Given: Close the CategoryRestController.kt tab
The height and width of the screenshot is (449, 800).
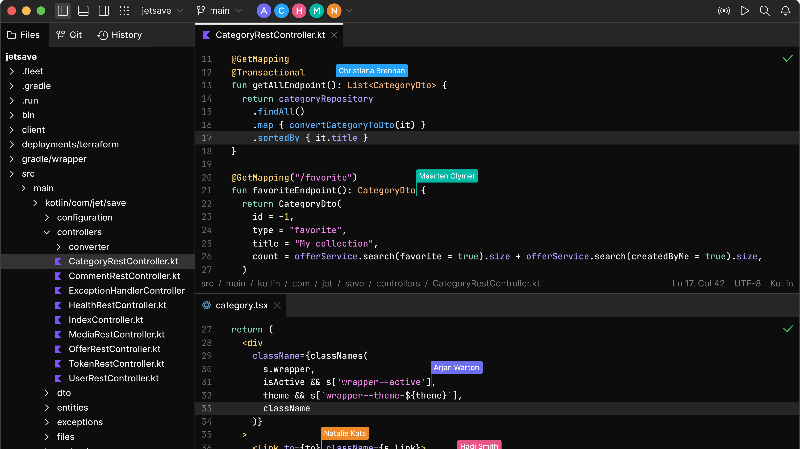Looking at the screenshot, I should point(335,35).
